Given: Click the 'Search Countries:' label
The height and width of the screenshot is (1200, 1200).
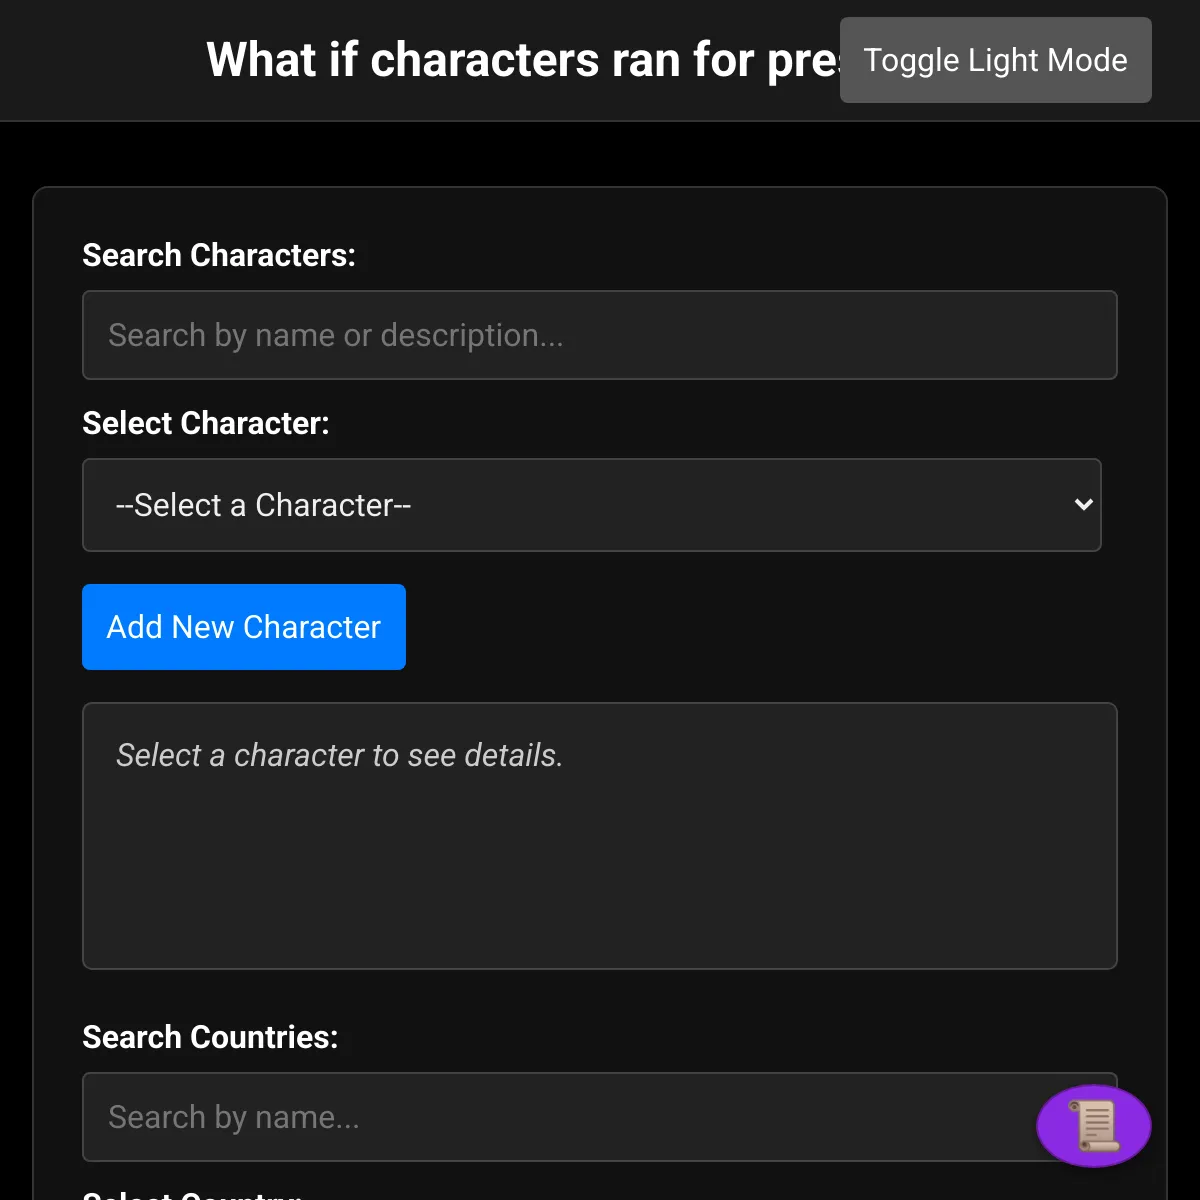Looking at the screenshot, I should [x=210, y=1037].
